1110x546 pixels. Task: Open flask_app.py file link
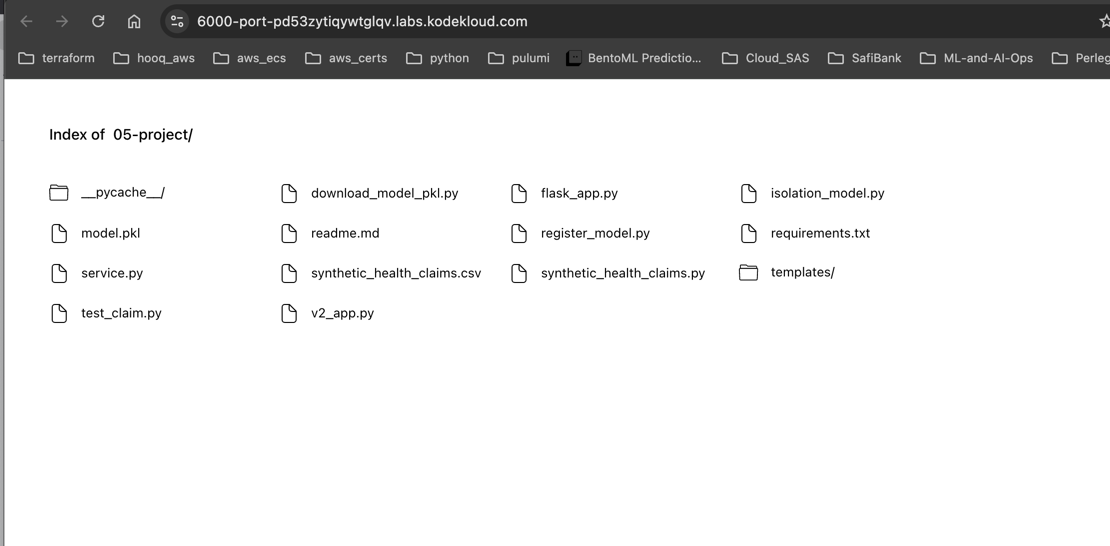[579, 193]
